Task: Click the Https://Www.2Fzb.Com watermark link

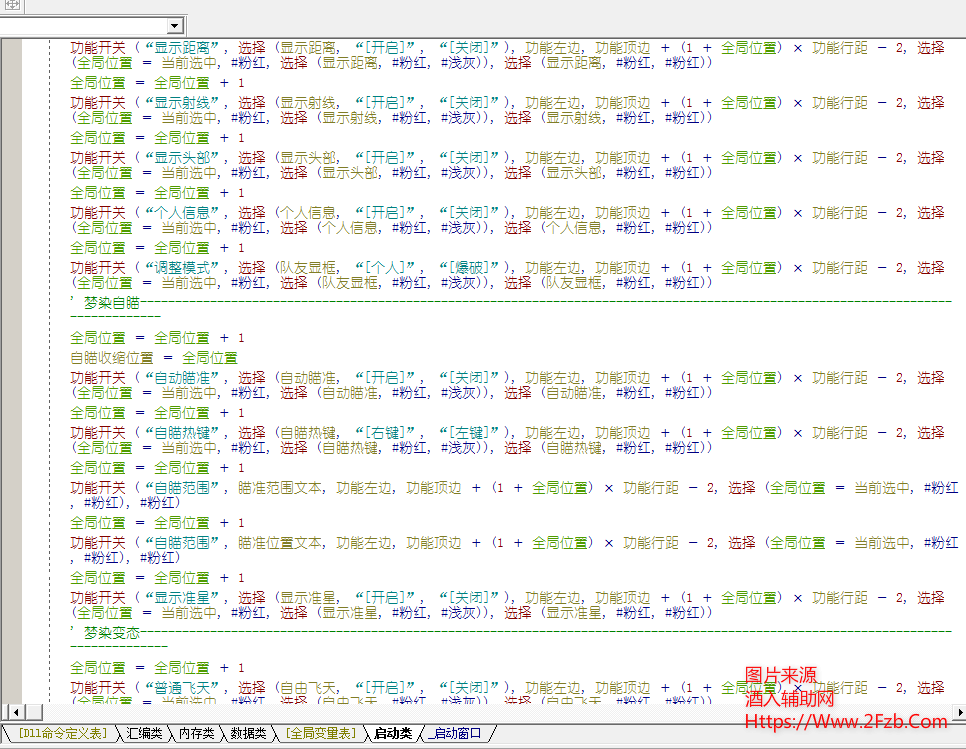Action: (x=846, y=721)
